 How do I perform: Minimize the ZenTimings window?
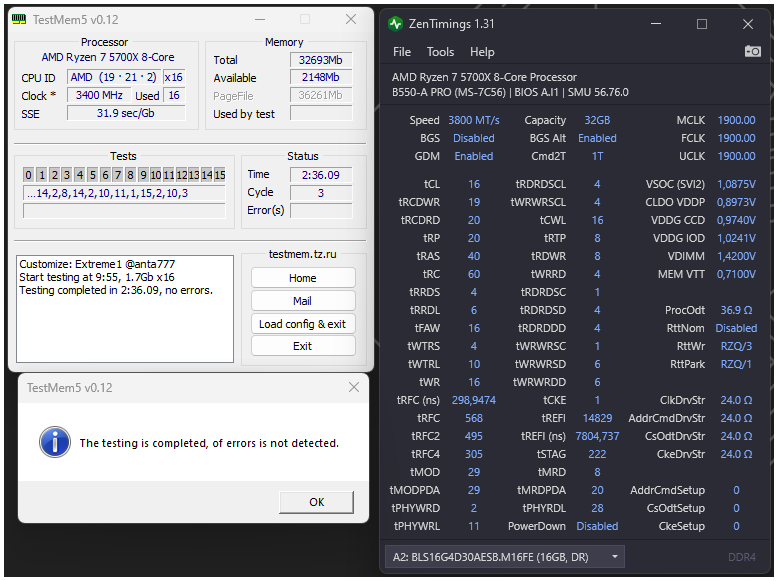pyautogui.click(x=655, y=23)
